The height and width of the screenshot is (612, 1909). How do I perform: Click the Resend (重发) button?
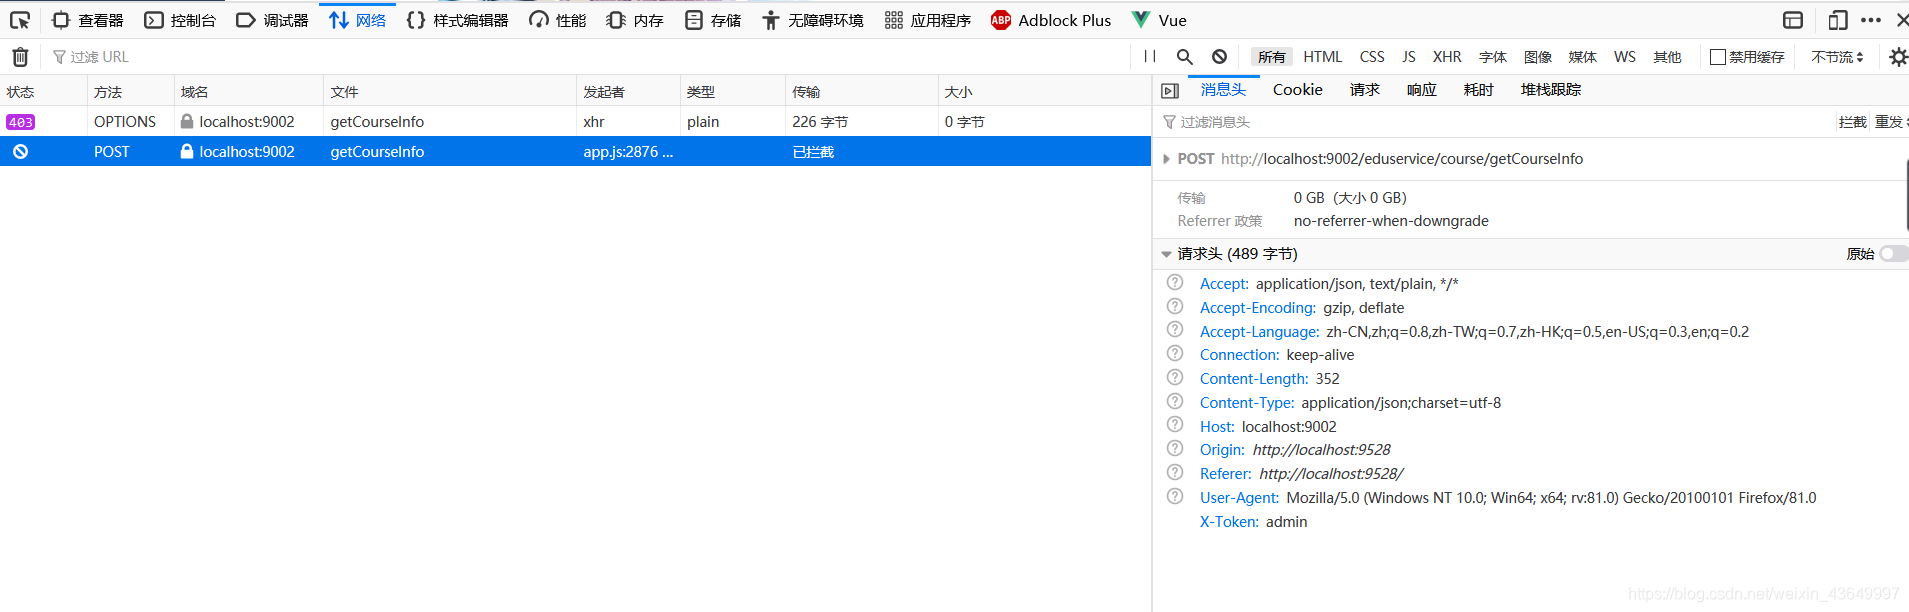click(x=1889, y=122)
